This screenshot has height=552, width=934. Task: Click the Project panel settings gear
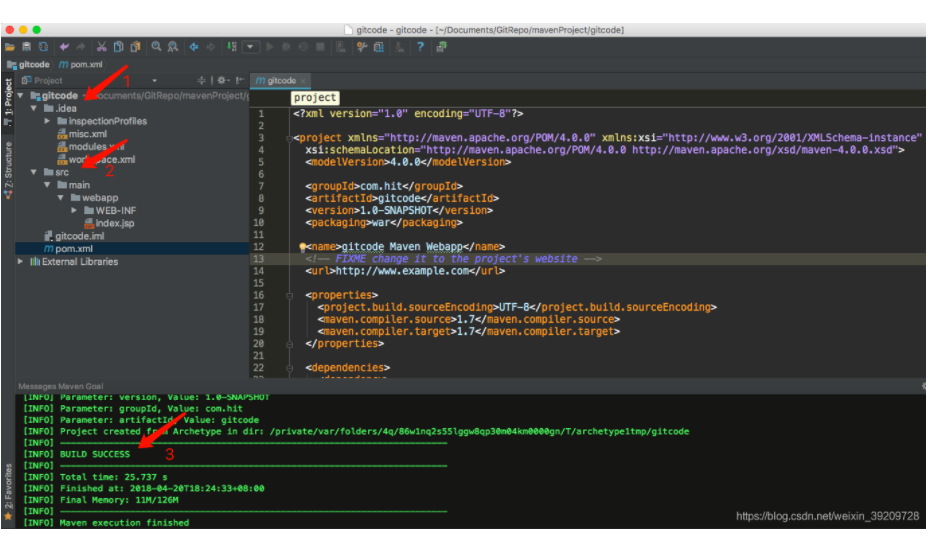[221, 80]
